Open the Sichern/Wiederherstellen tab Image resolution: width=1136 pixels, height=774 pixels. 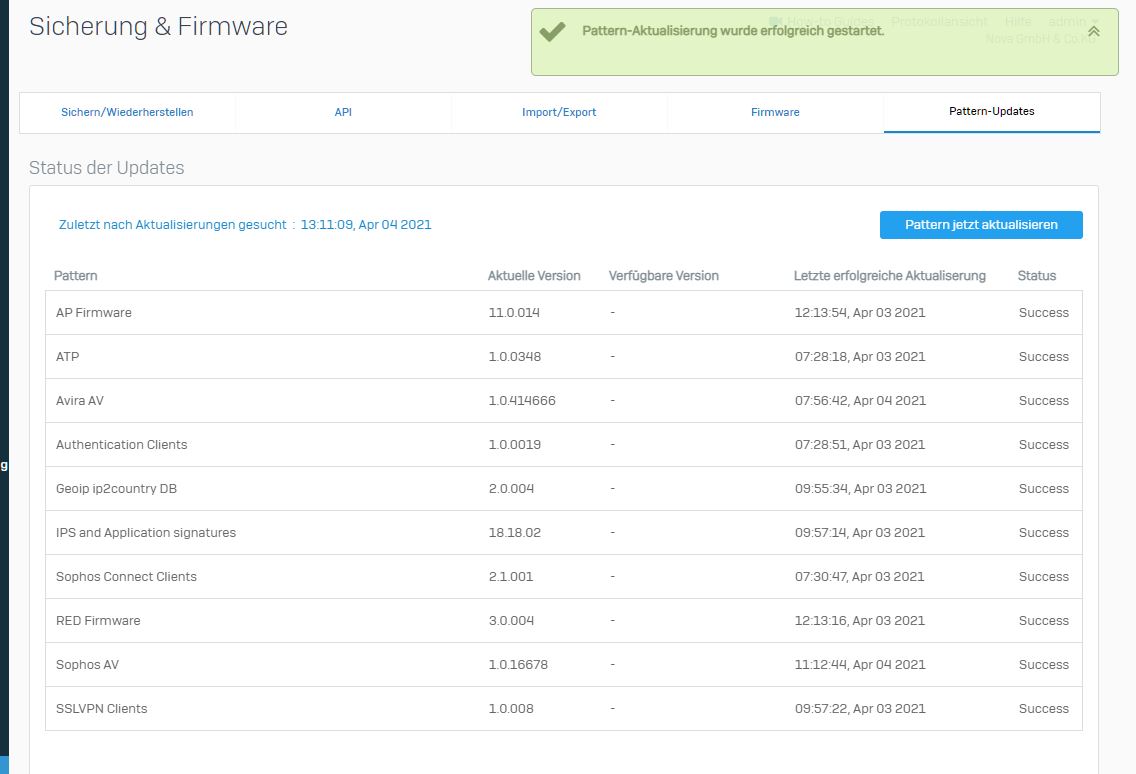click(127, 112)
